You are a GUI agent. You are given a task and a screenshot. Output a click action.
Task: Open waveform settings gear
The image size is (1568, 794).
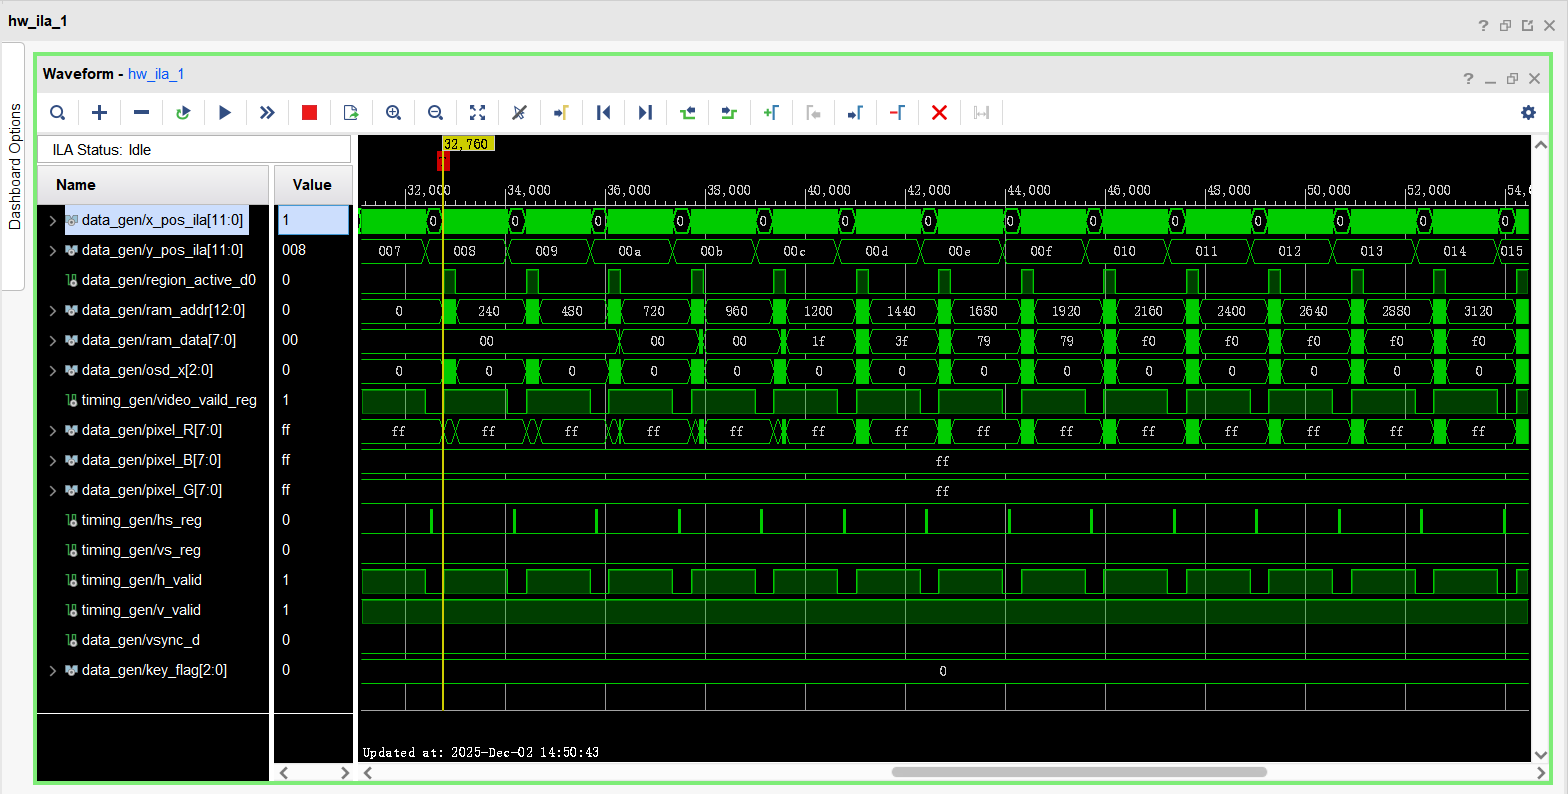coord(1528,113)
